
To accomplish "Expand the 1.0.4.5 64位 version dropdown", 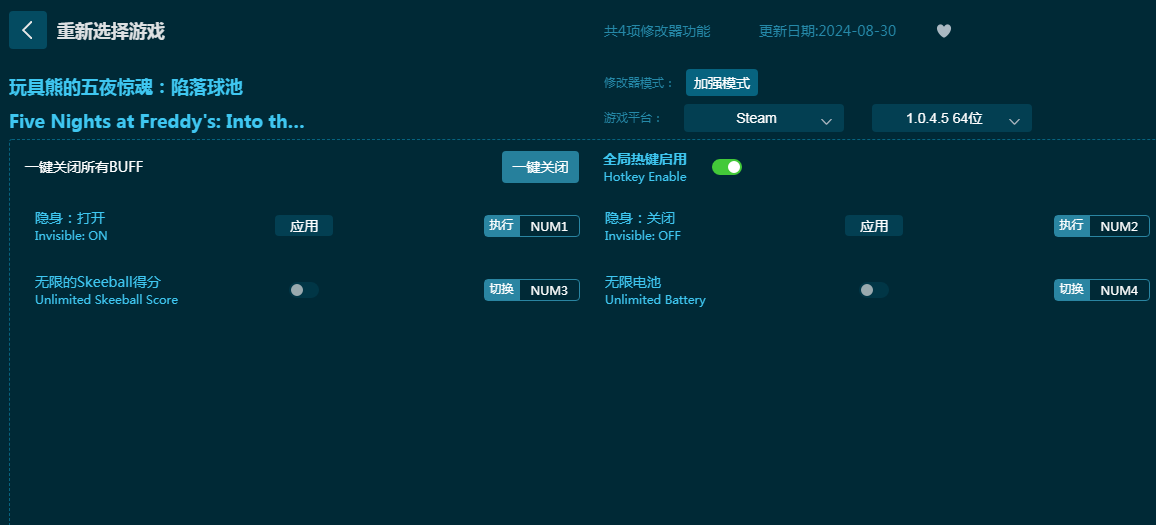I will [x=951, y=118].
